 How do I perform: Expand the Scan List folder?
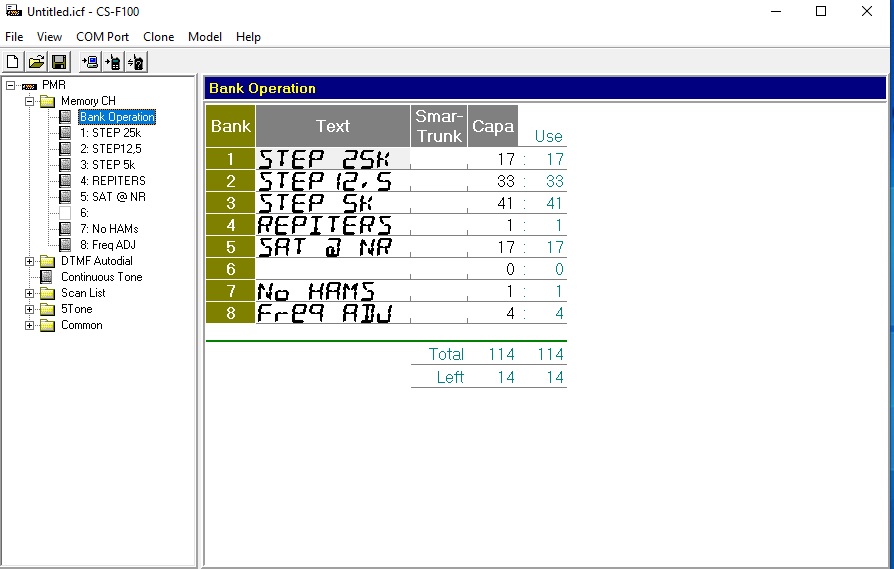30,293
